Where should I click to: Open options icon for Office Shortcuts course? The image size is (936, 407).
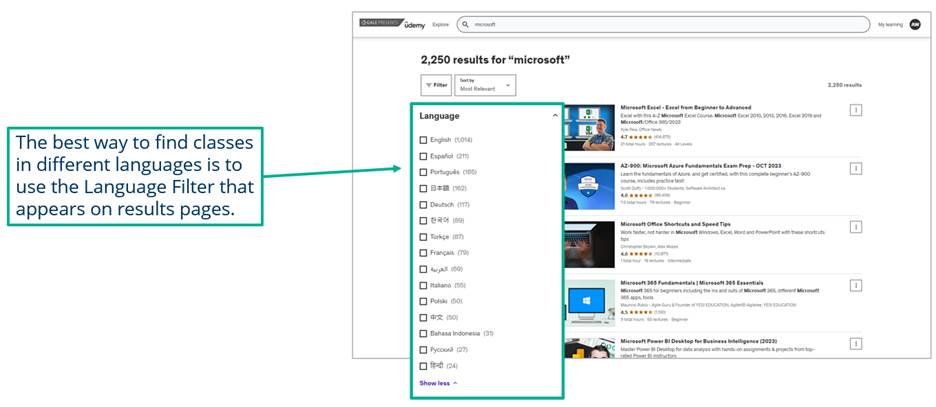pos(855,226)
